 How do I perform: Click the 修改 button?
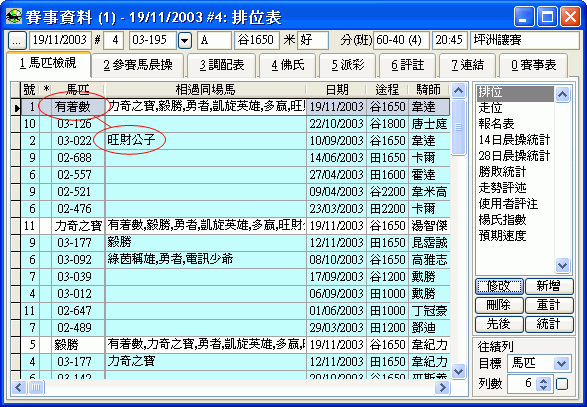(x=499, y=286)
